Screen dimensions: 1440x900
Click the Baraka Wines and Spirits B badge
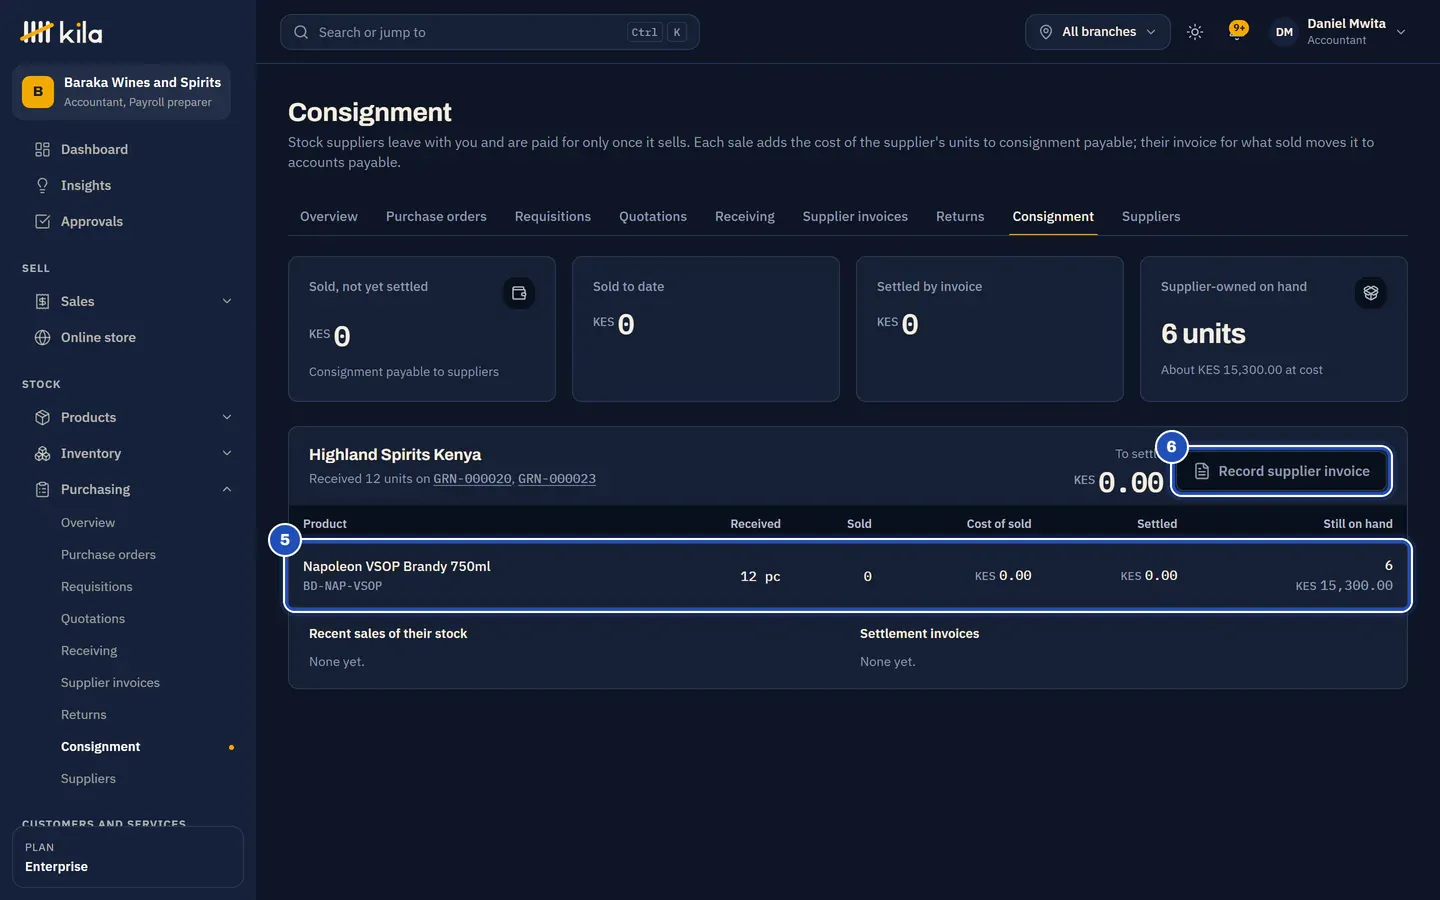(x=38, y=91)
